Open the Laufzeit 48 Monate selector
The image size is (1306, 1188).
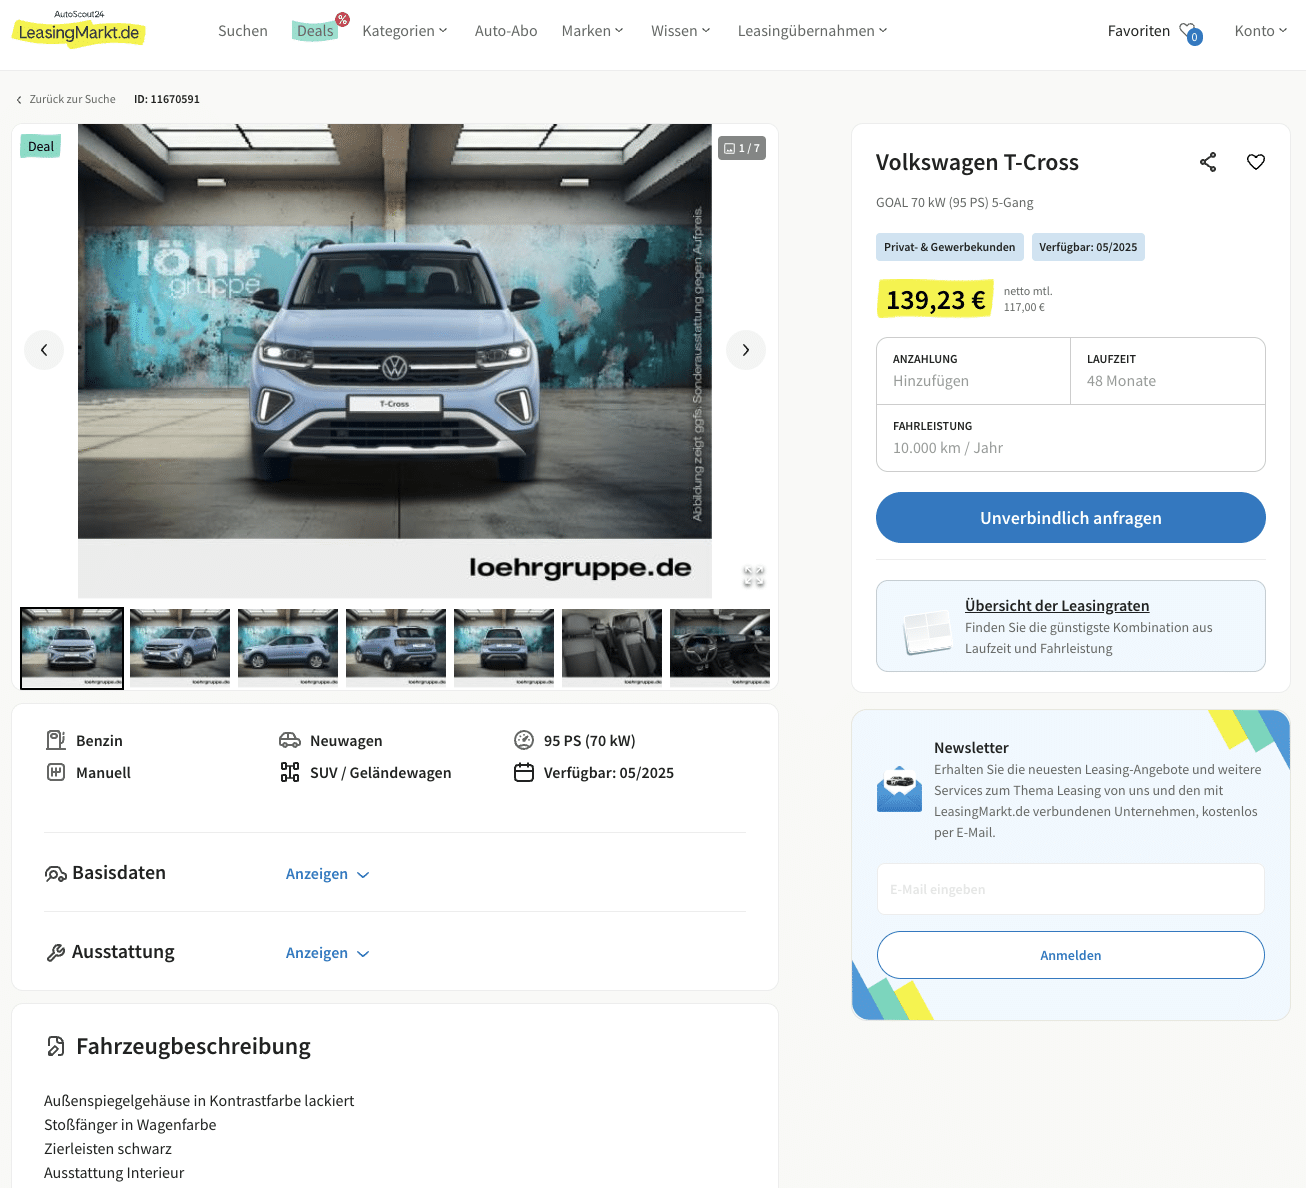tap(1168, 371)
